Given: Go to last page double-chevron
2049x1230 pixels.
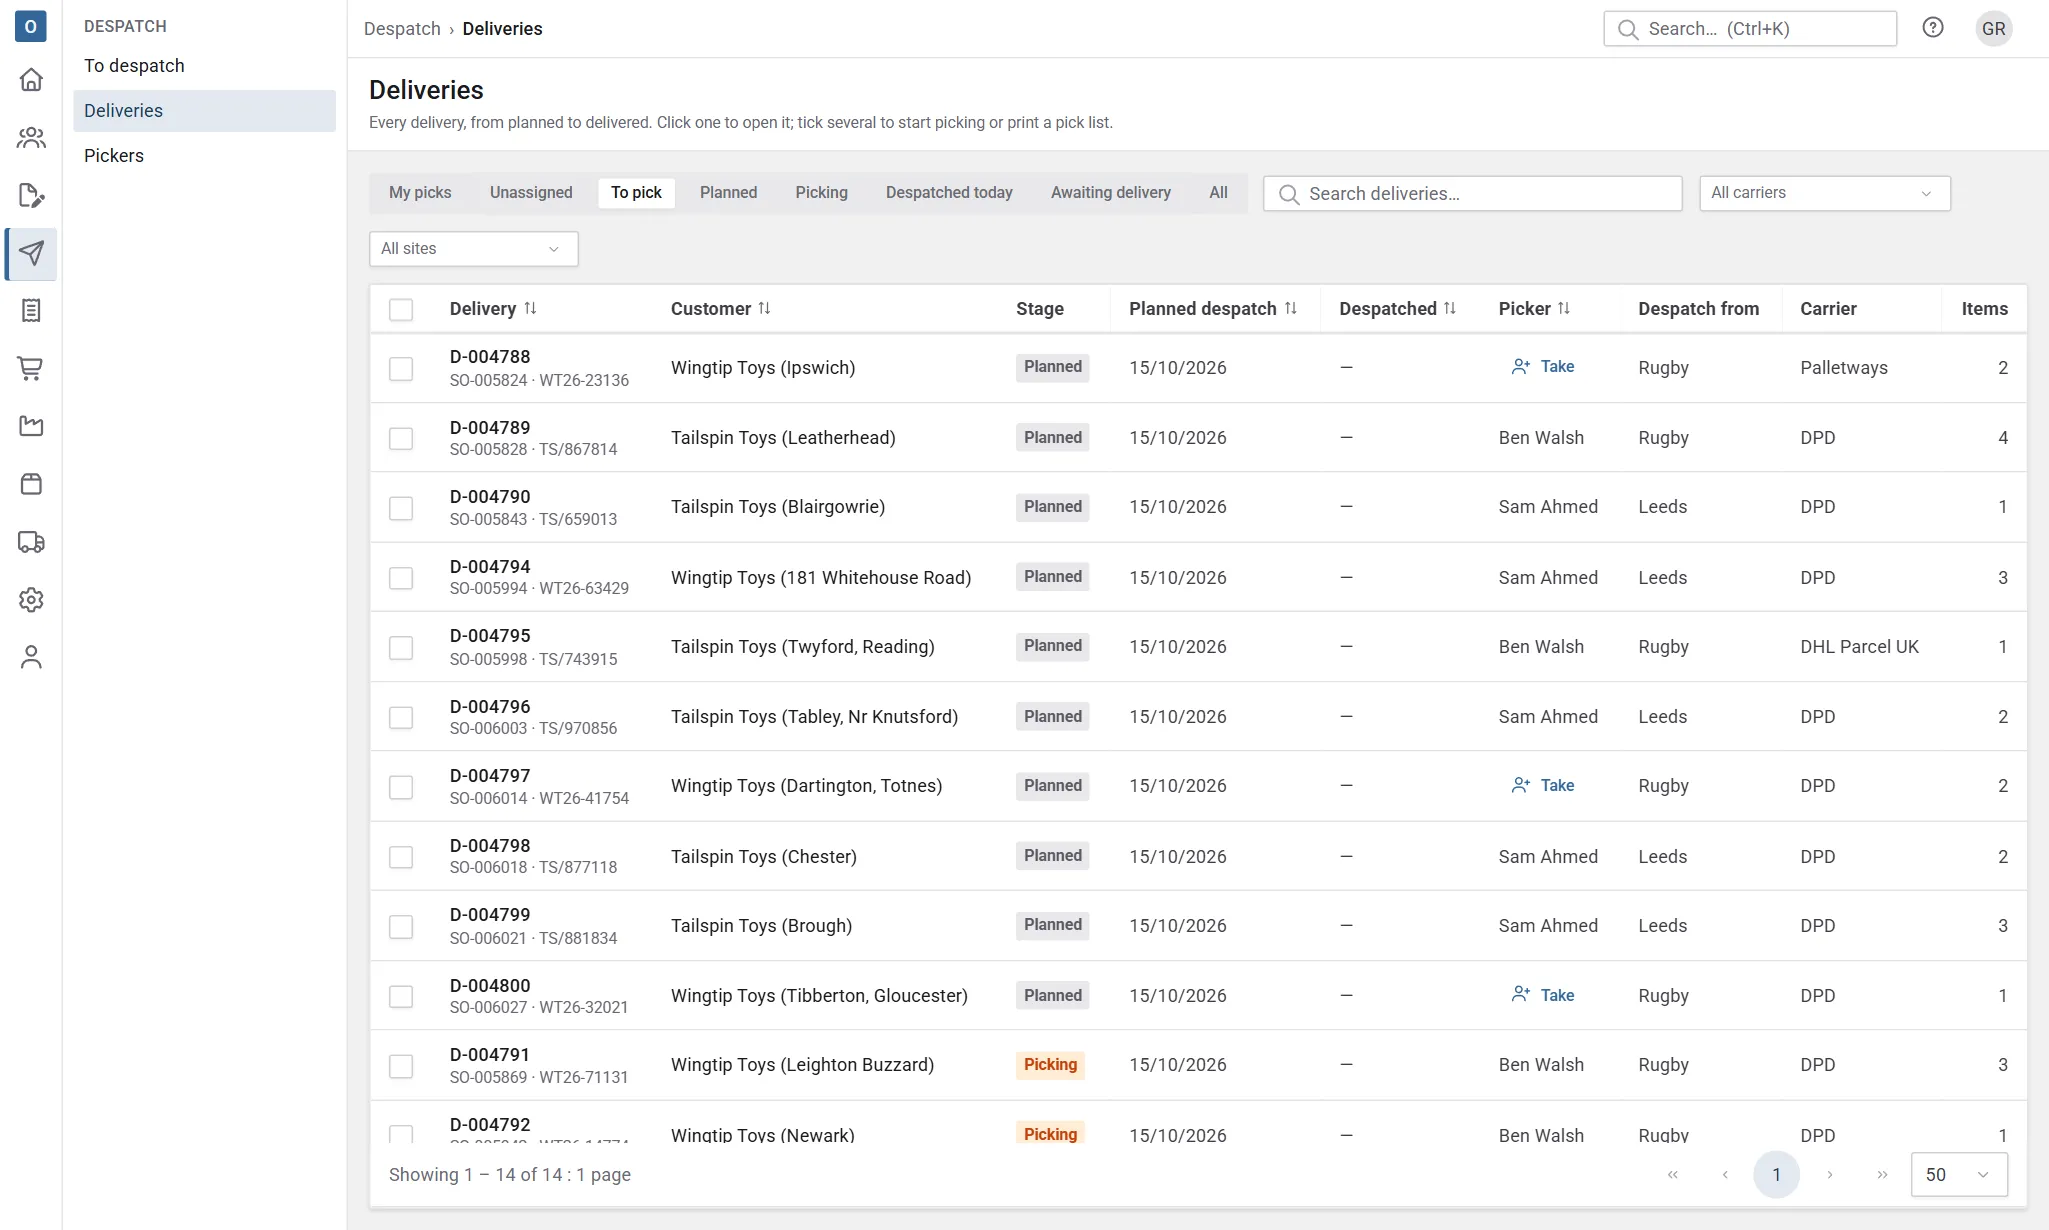Looking at the screenshot, I should pyautogui.click(x=1882, y=1174).
